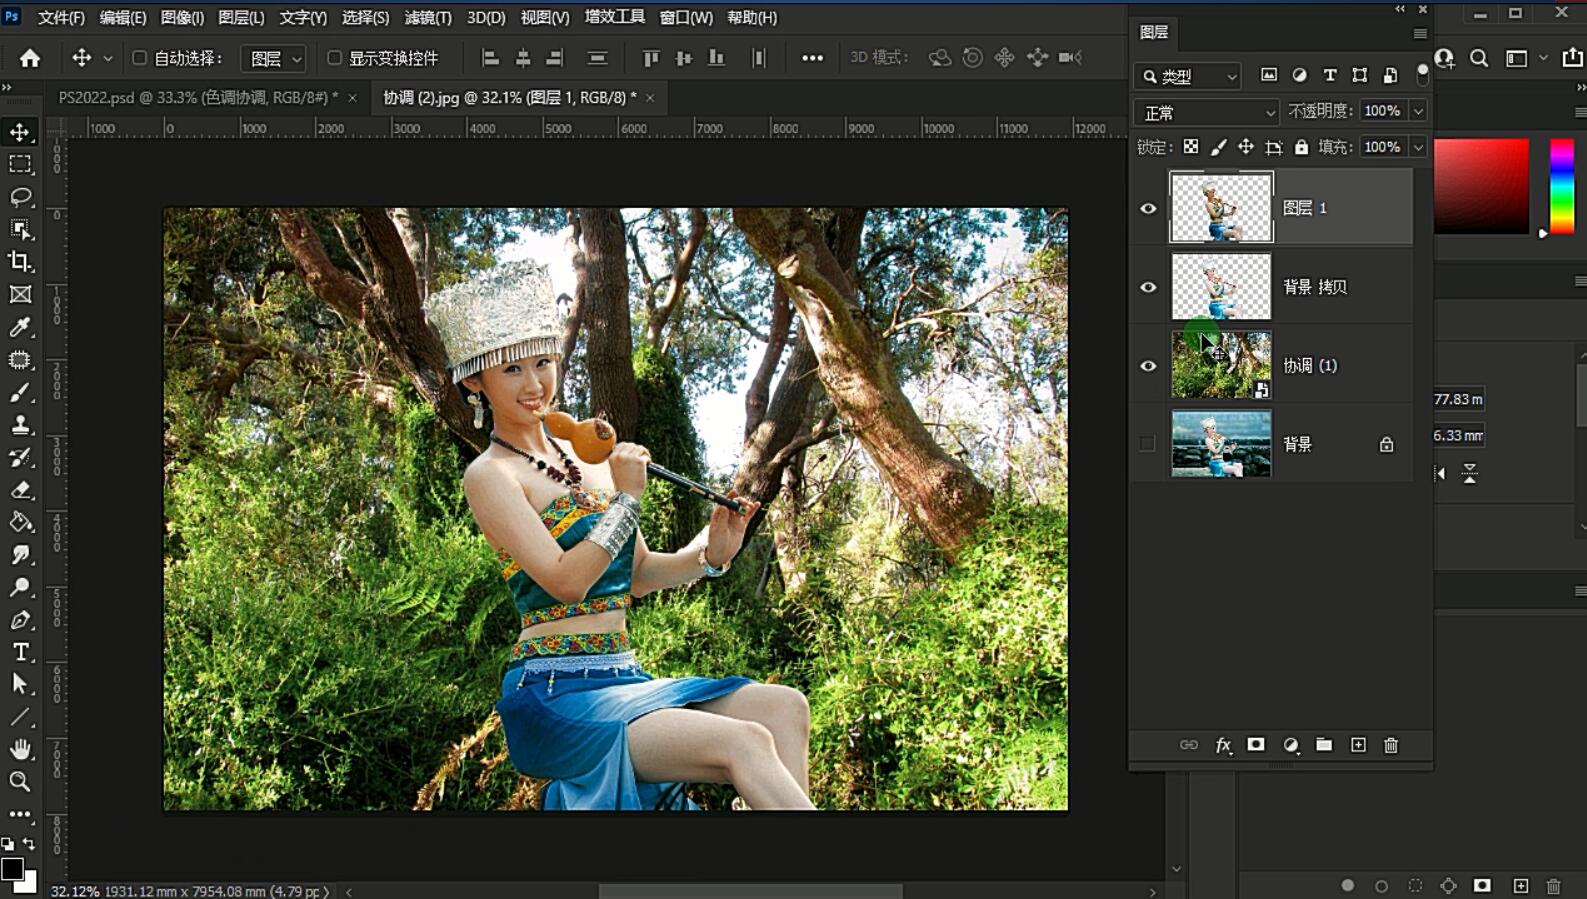Click the 图层 panel tab
This screenshot has width=1587, height=899.
coord(1154,32)
